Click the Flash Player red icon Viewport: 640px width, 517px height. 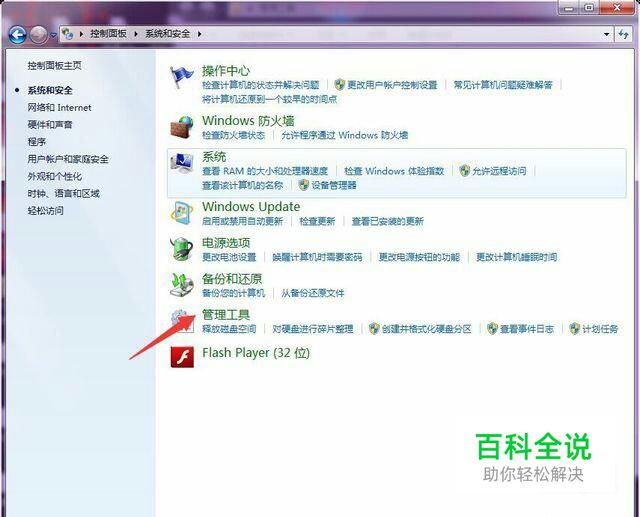pos(182,356)
